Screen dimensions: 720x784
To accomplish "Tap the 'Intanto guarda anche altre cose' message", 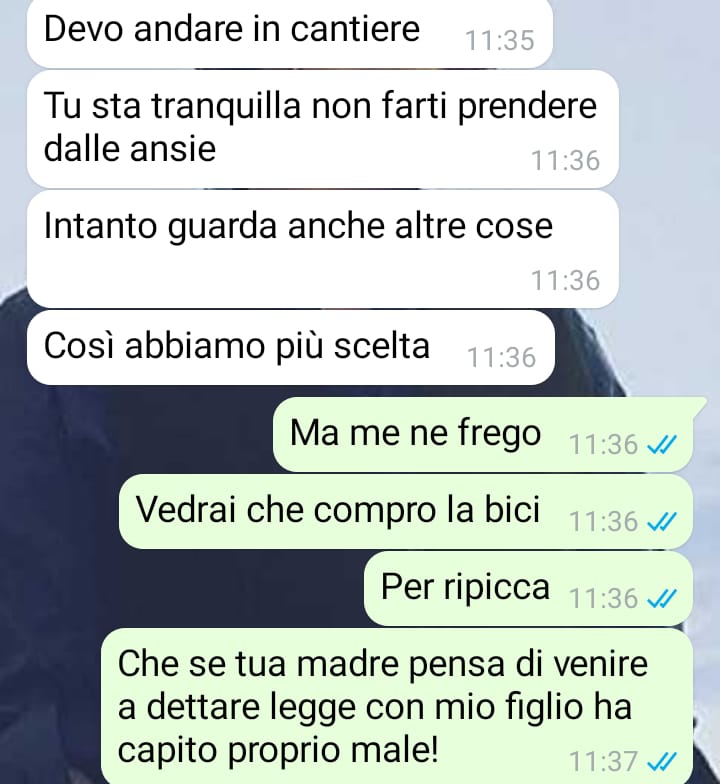I will [322, 249].
